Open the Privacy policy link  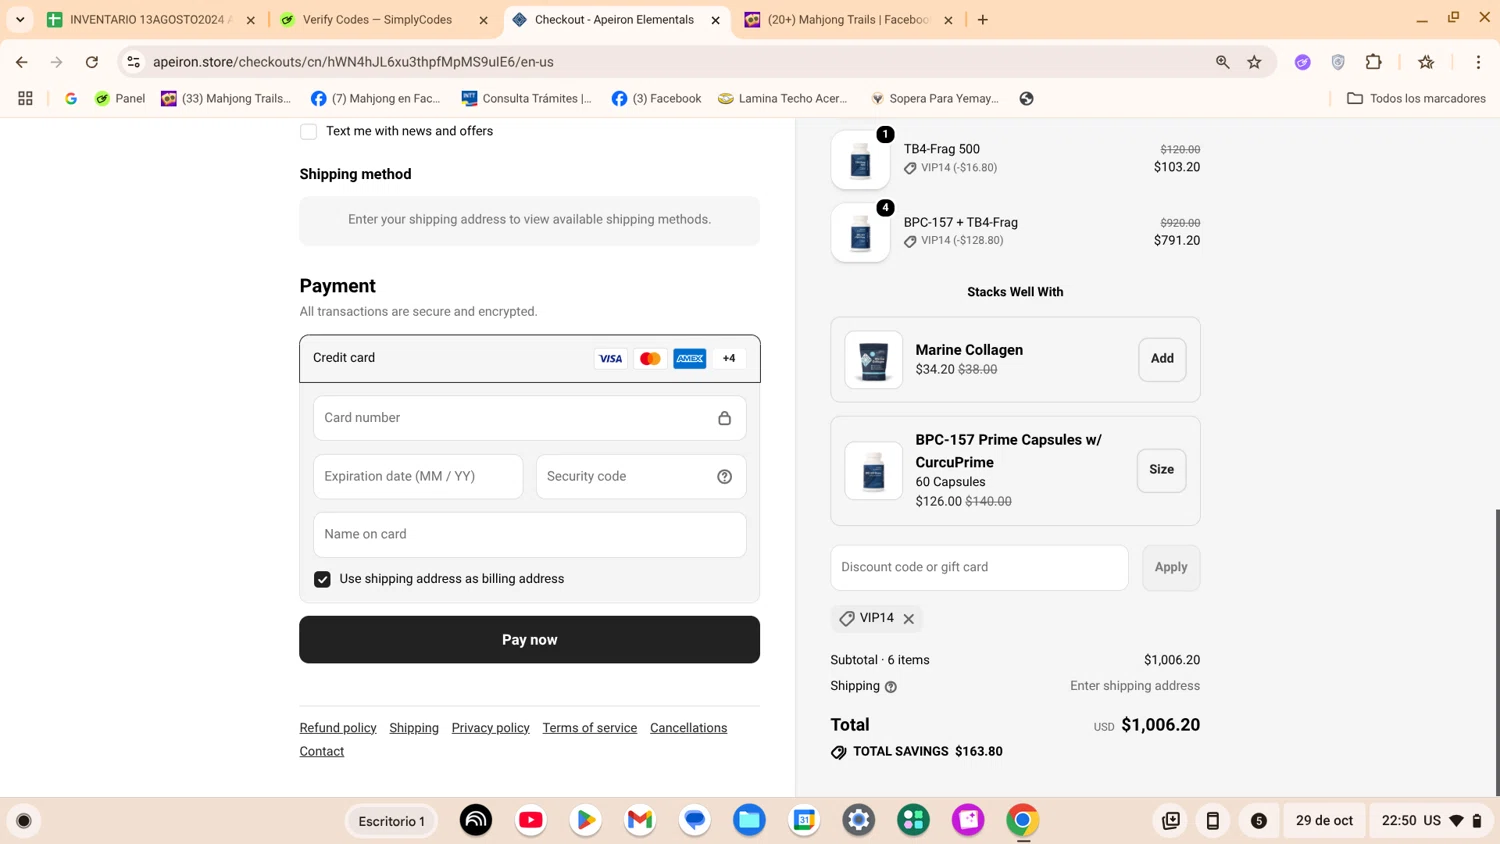pyautogui.click(x=490, y=728)
